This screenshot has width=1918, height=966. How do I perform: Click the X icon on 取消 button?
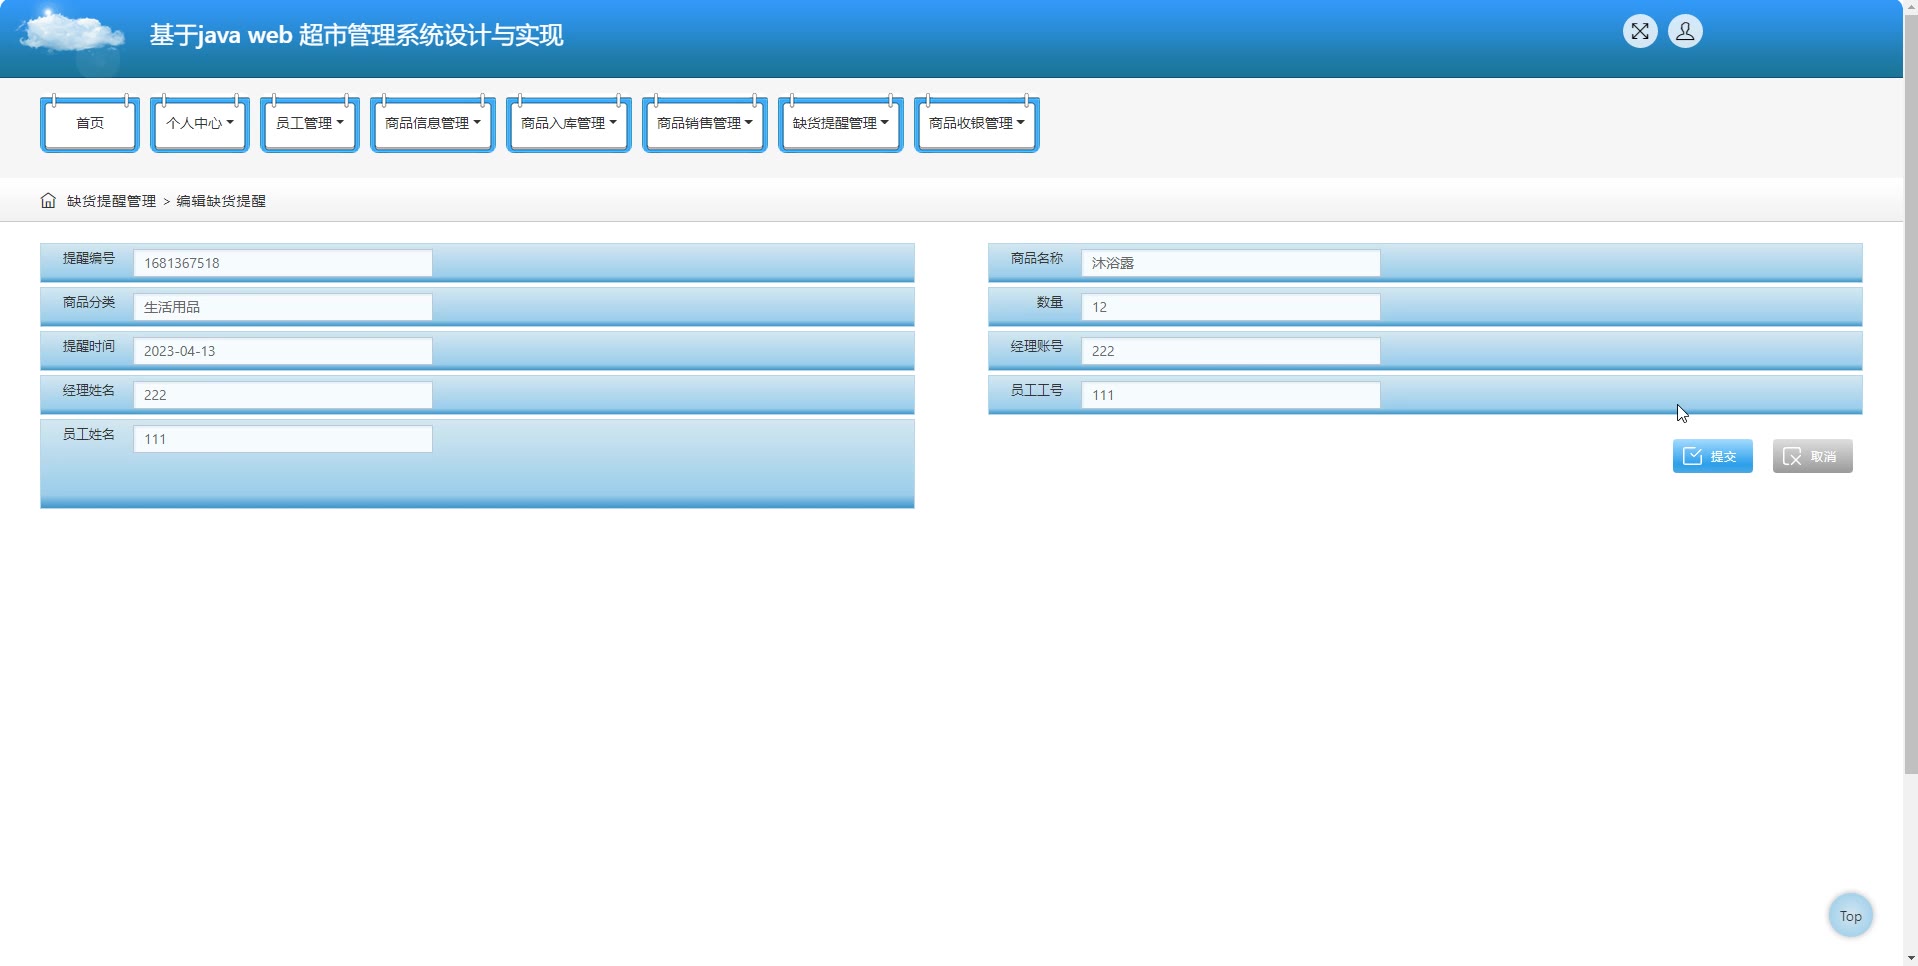click(x=1792, y=456)
